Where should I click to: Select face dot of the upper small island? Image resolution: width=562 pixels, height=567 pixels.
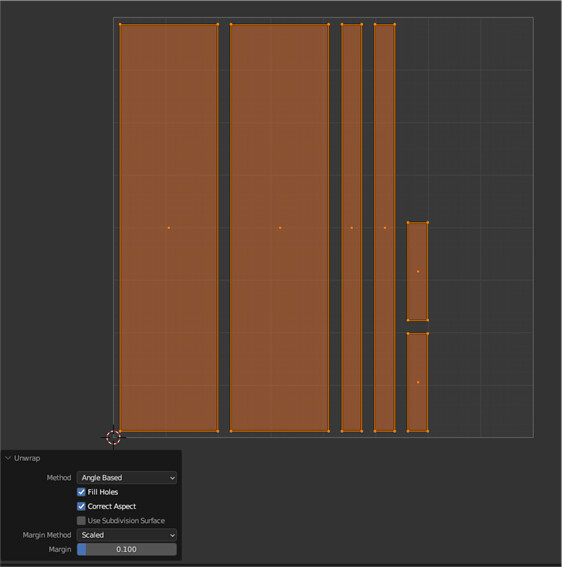tap(418, 271)
